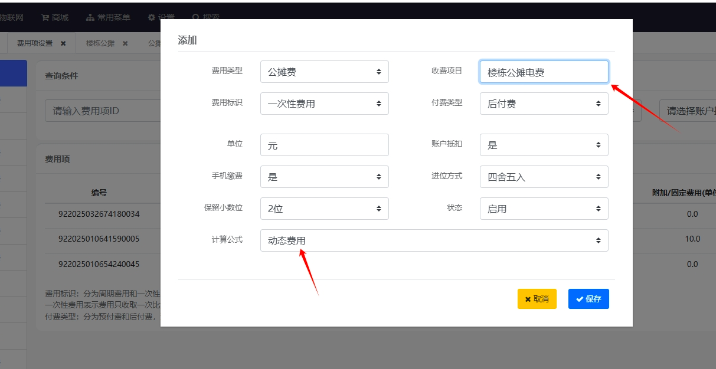Open the 计算公式 dropdown showing 动态费用

click(x=434, y=240)
